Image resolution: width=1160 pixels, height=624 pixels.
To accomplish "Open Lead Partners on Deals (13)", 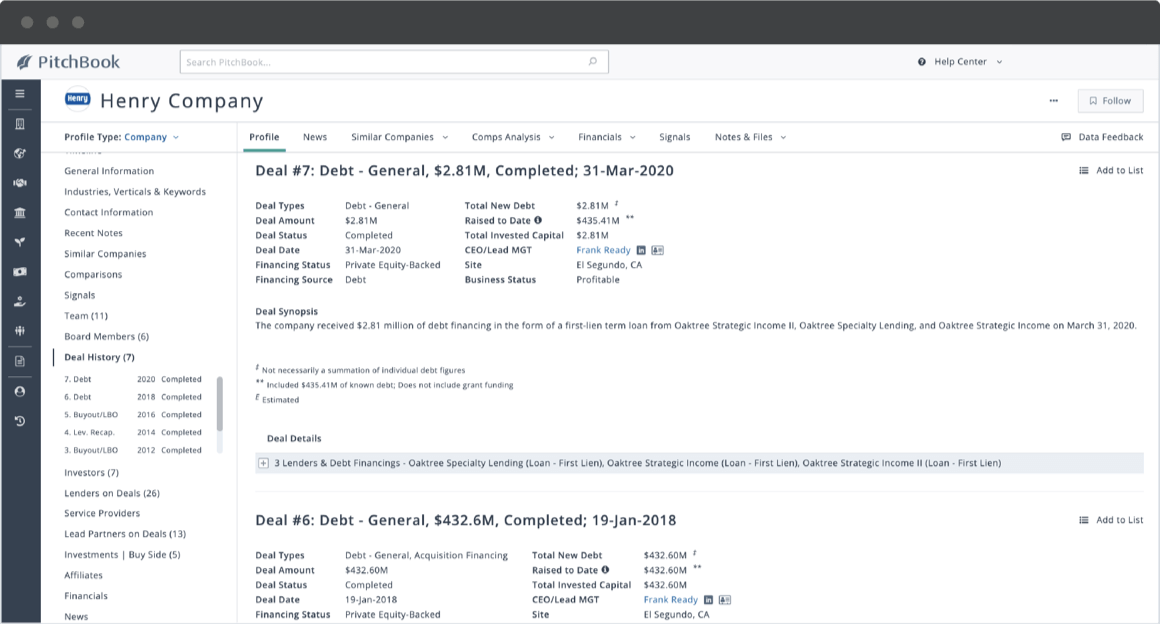I will 125,534.
